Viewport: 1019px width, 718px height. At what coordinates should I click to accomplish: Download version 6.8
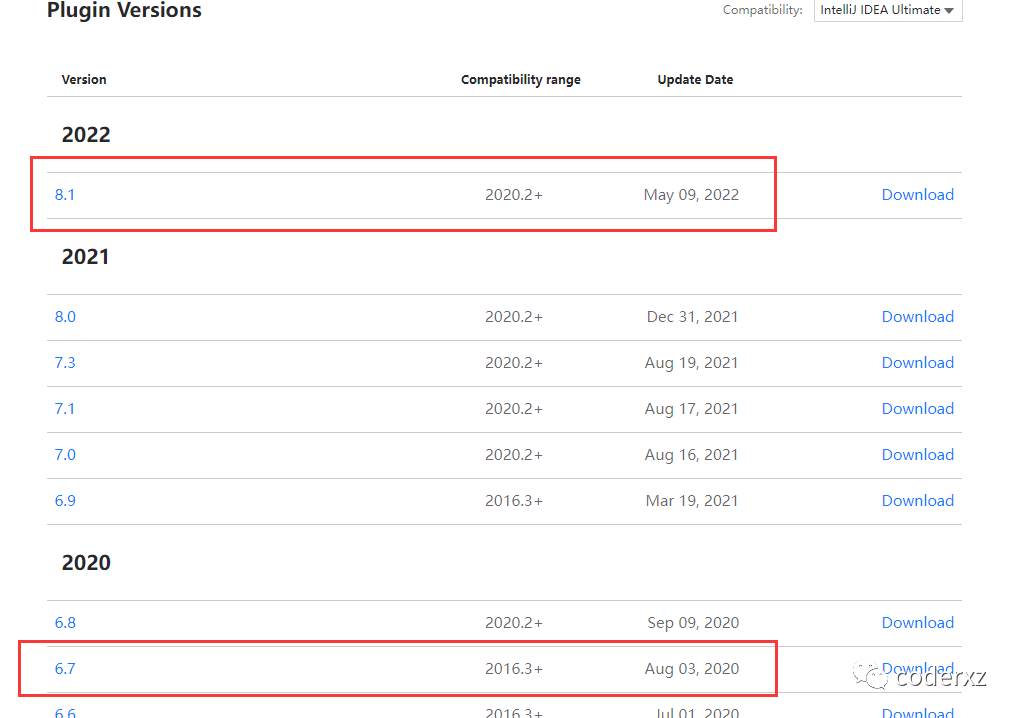tap(918, 623)
